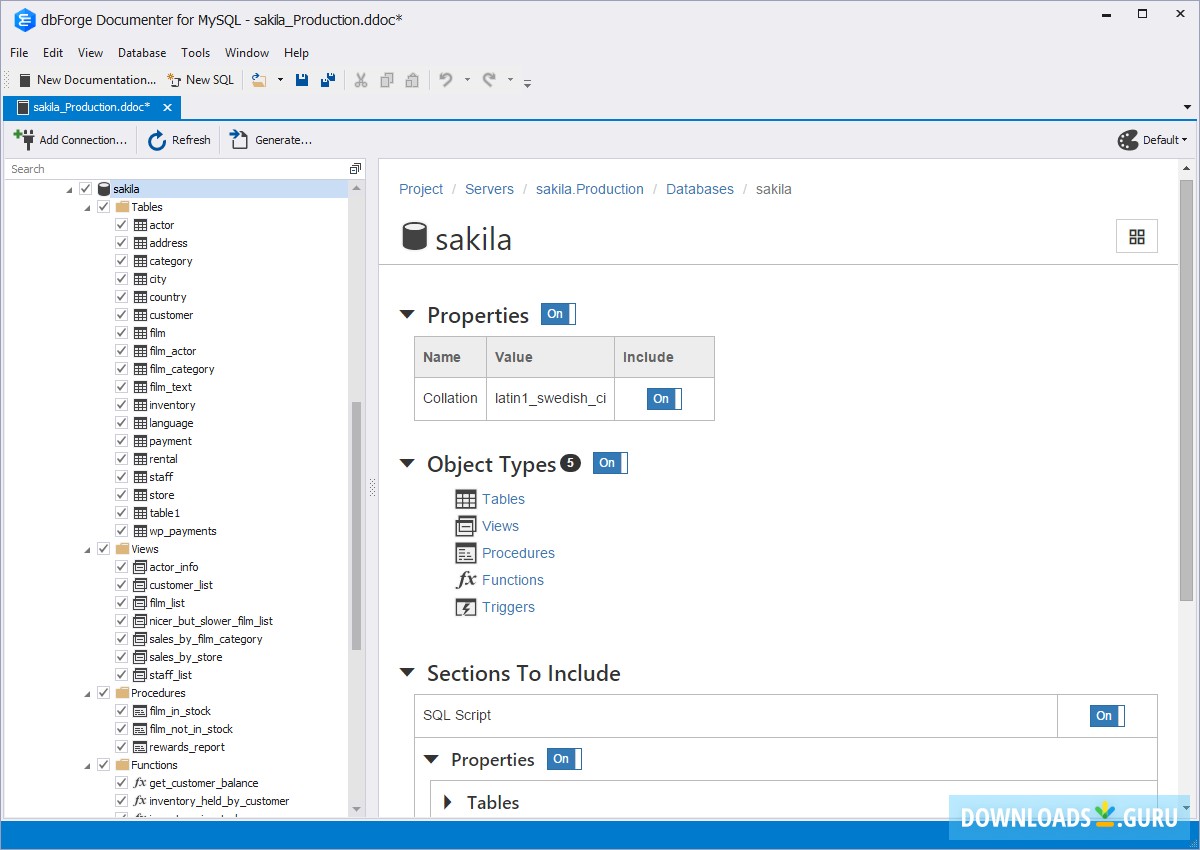This screenshot has width=1200, height=850.
Task: Collapse the Functions folder node
Action: coord(87,765)
